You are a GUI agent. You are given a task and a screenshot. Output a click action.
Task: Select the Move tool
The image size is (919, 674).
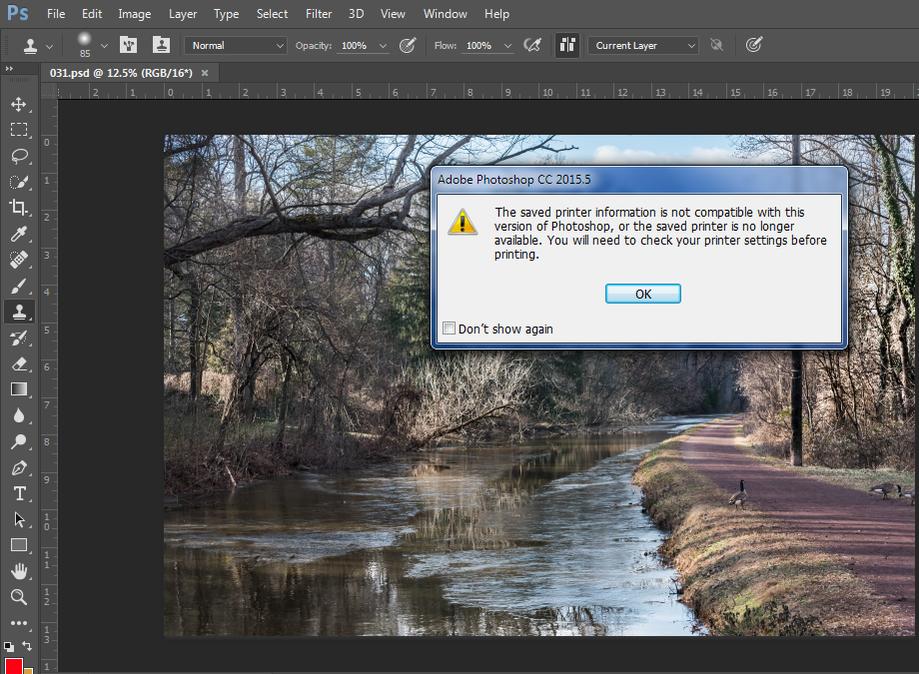click(x=19, y=104)
